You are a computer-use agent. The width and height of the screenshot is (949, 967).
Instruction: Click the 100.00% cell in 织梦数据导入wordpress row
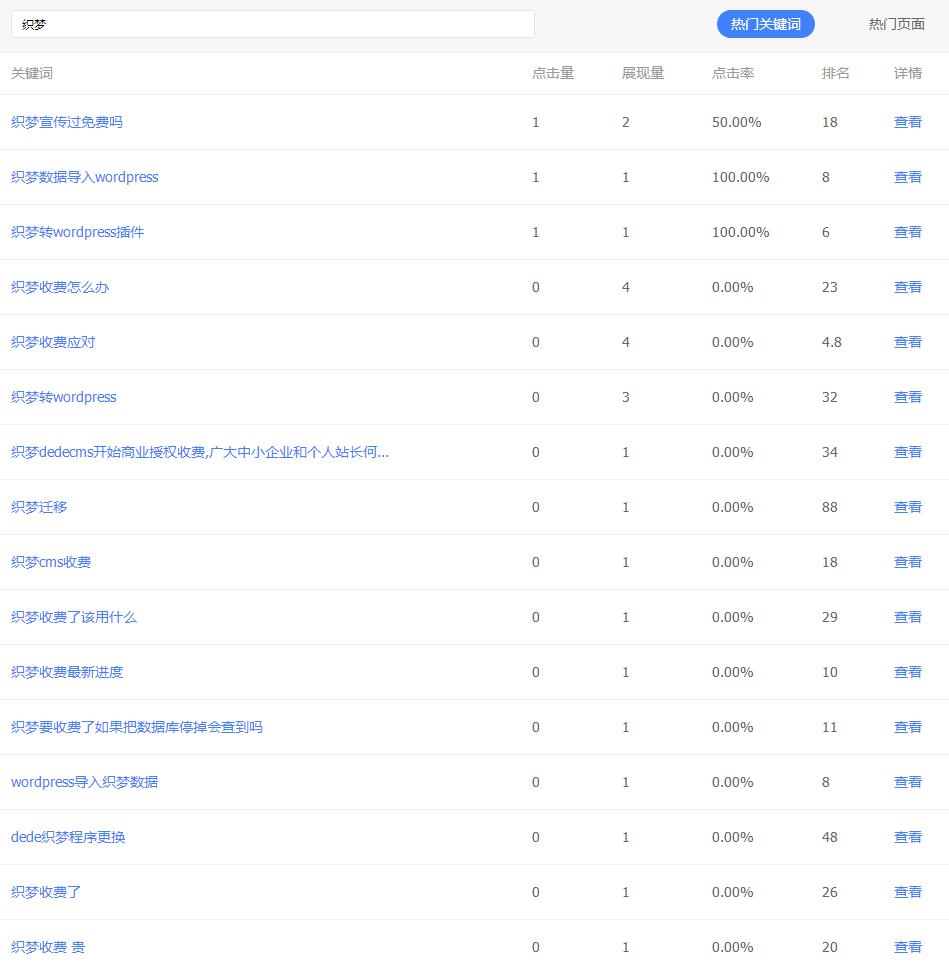pyautogui.click(x=741, y=177)
